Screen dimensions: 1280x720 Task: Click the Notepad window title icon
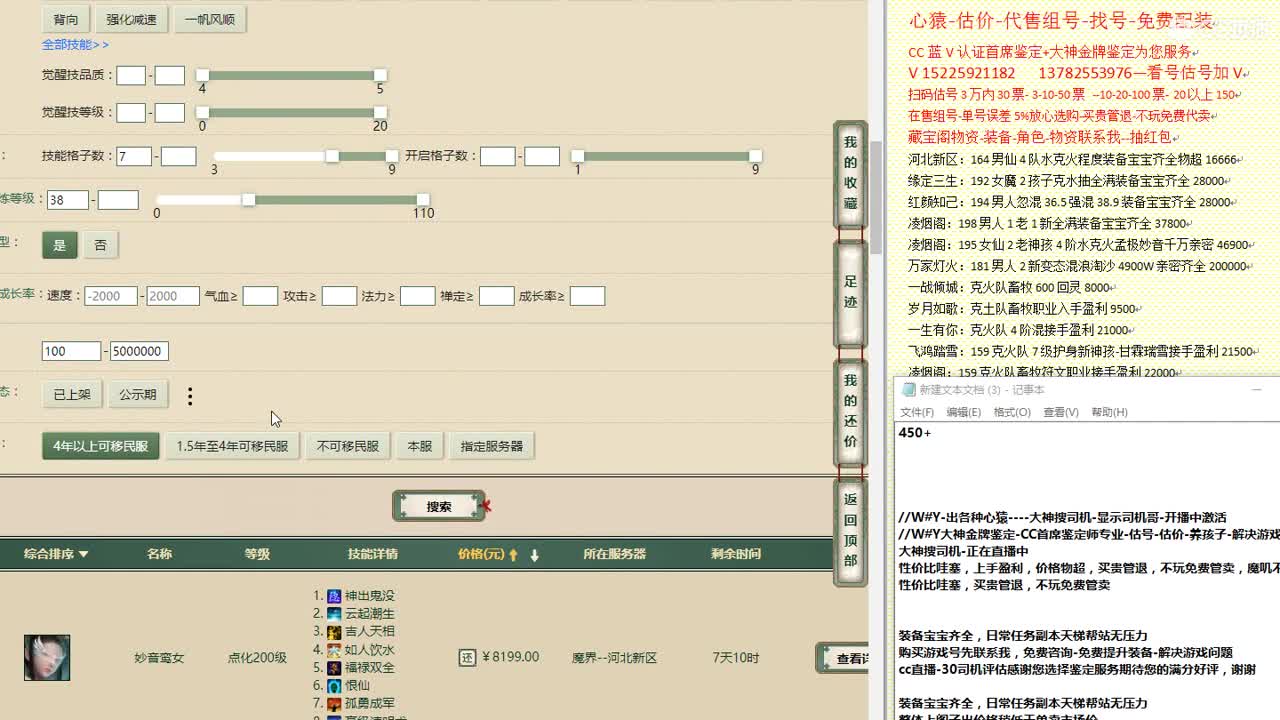pyautogui.click(x=908, y=390)
